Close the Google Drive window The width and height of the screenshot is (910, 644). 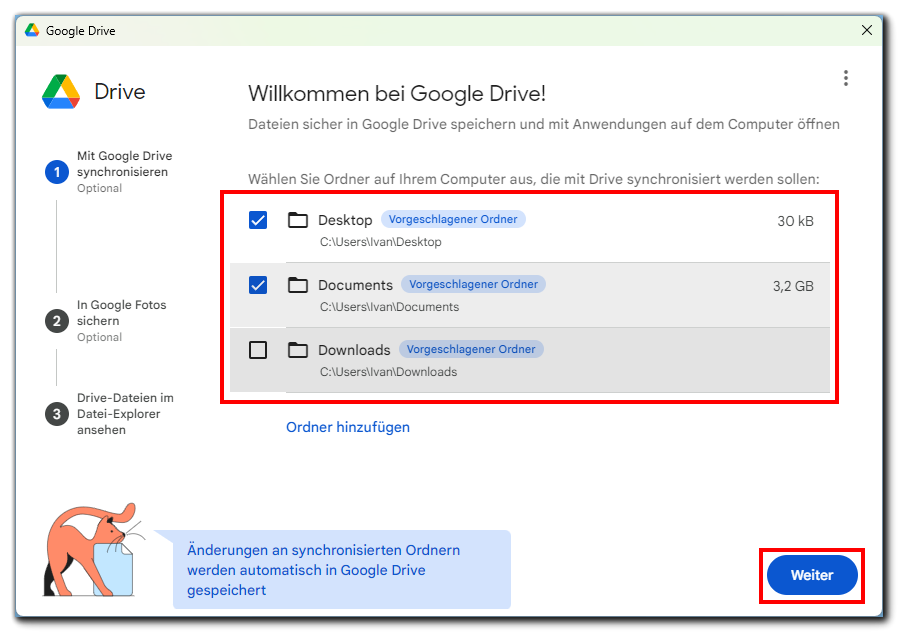point(866,30)
